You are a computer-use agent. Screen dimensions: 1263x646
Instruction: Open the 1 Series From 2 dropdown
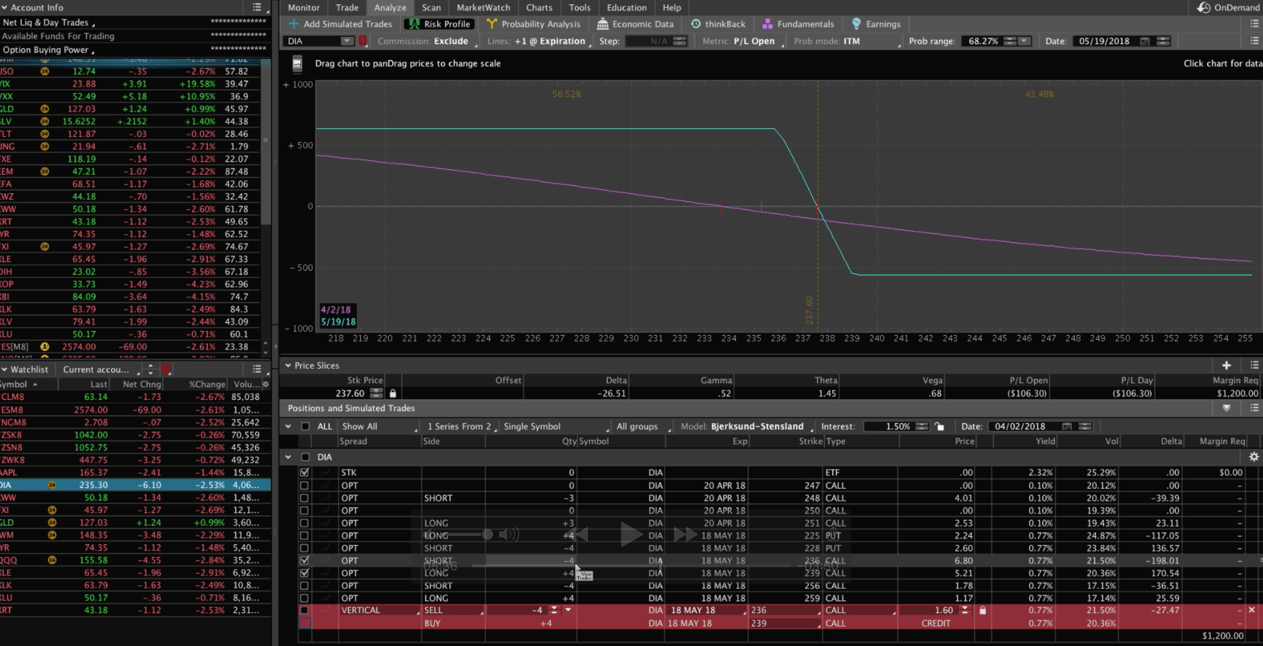coord(460,427)
